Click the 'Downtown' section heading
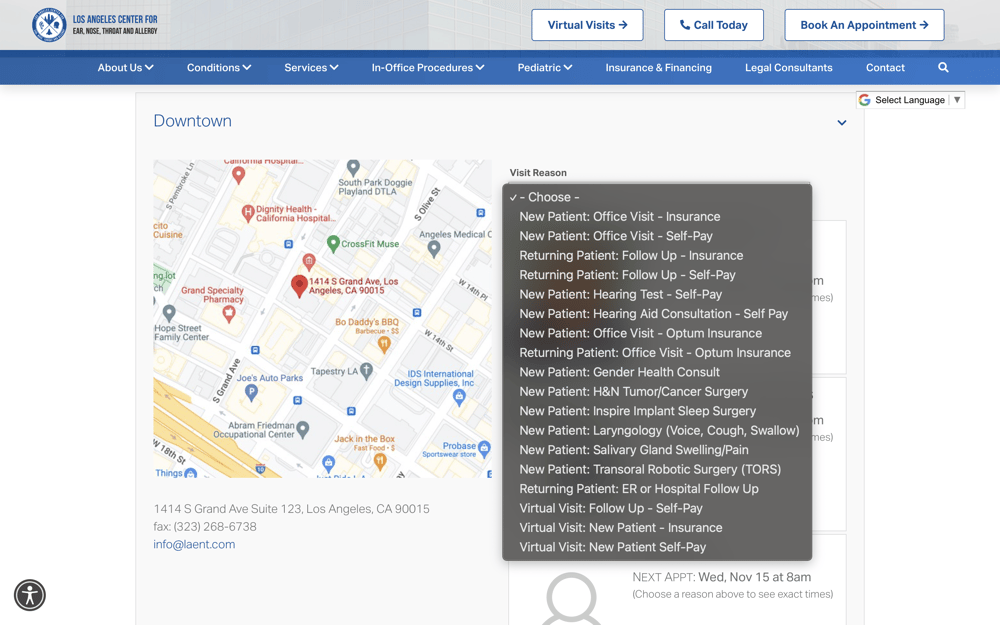The image size is (1000, 625). (x=193, y=121)
